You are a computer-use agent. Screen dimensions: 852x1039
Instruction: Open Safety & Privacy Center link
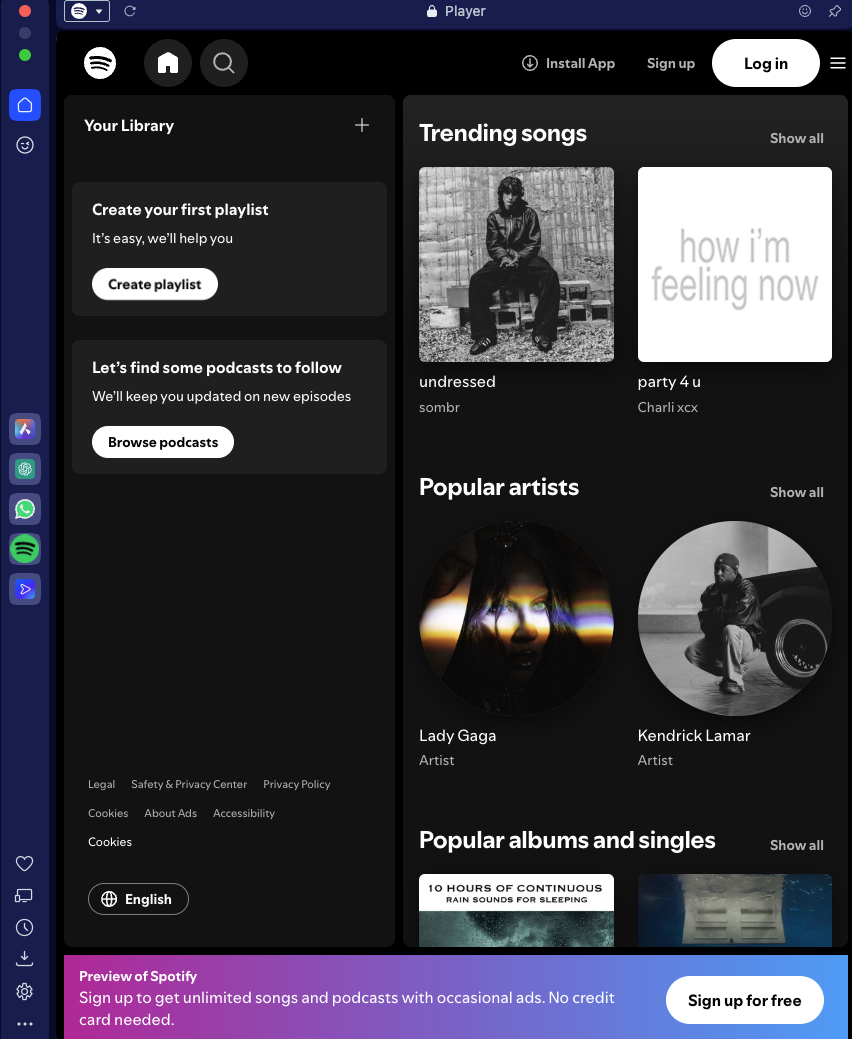(189, 784)
